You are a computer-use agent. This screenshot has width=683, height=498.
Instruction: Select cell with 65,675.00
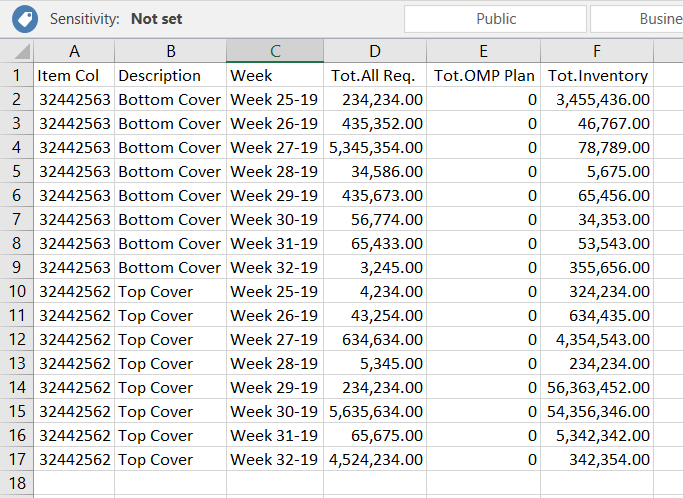[375, 435]
